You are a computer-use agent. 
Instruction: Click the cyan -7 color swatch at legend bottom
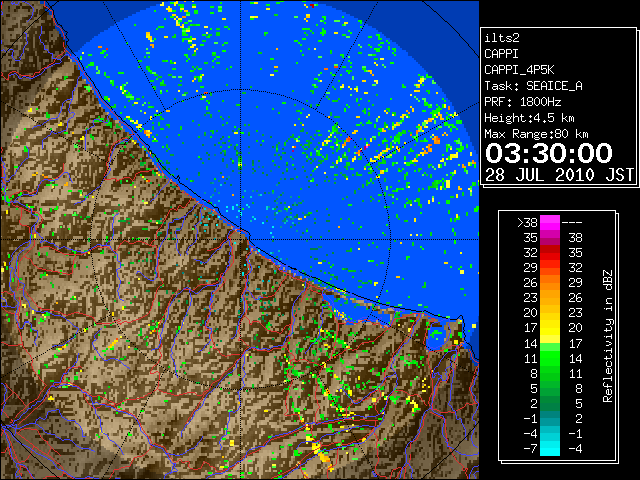pos(550,449)
